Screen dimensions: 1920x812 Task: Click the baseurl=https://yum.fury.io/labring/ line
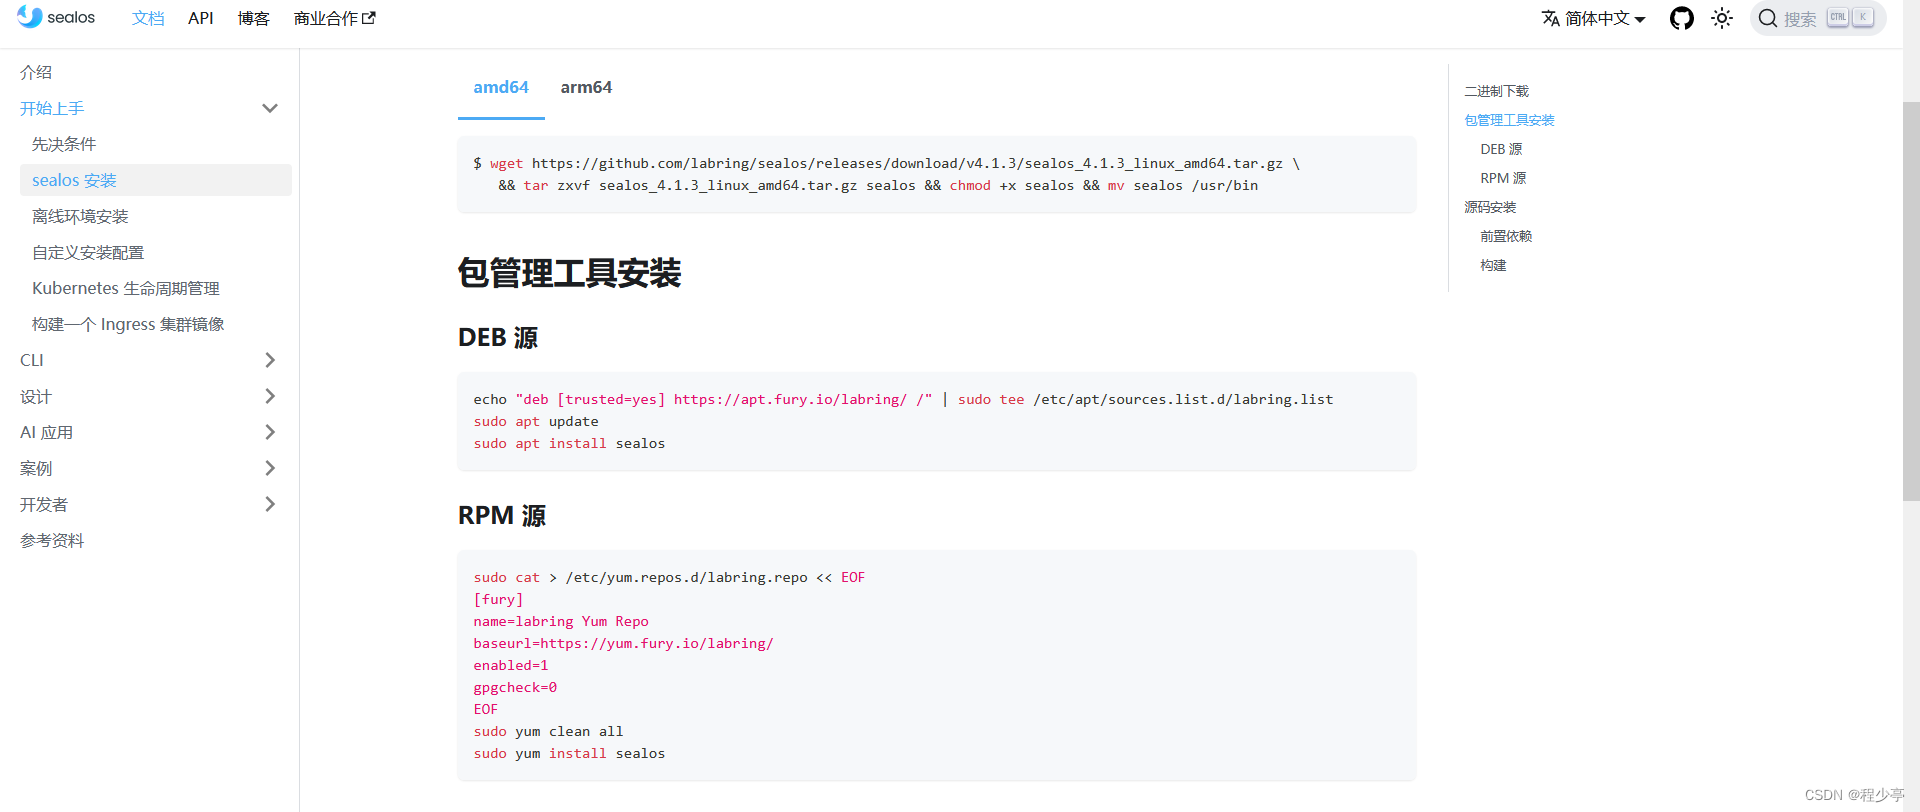click(623, 643)
